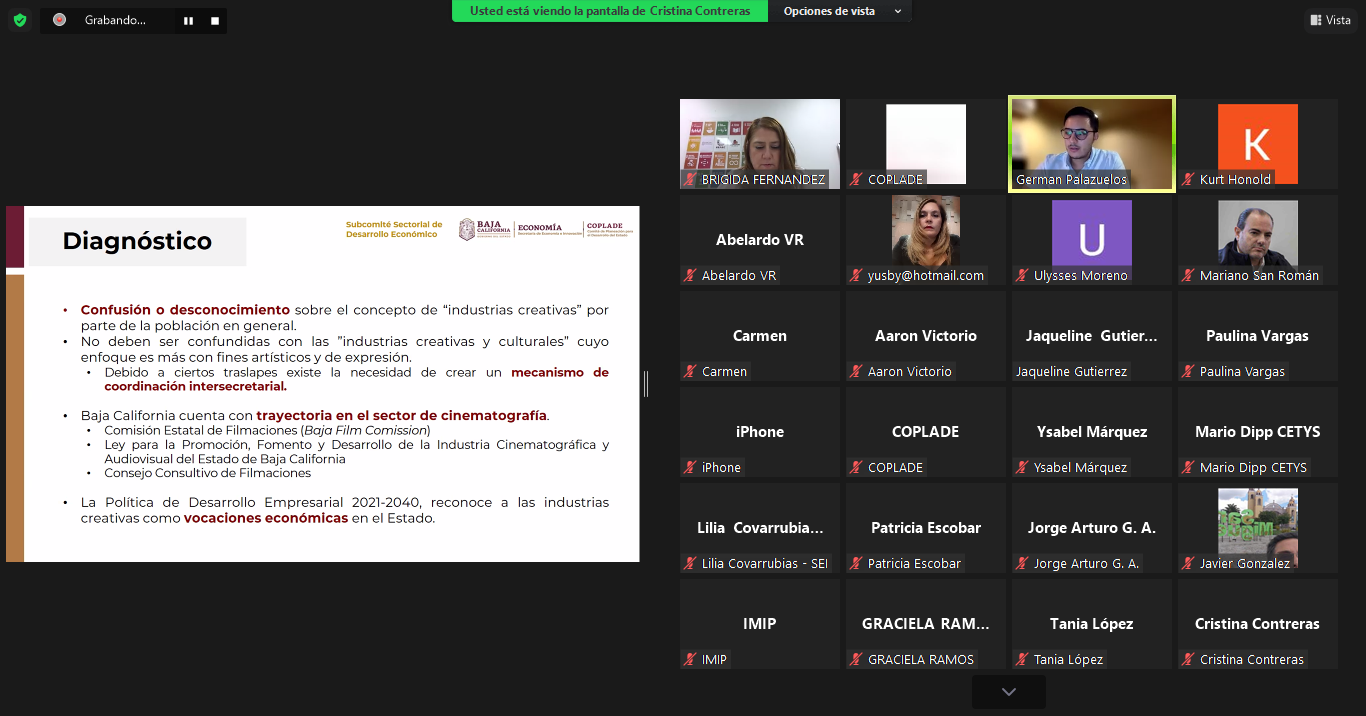The height and width of the screenshot is (716, 1366).
Task: Open the Opciones de vista dropdown
Action: (841, 11)
